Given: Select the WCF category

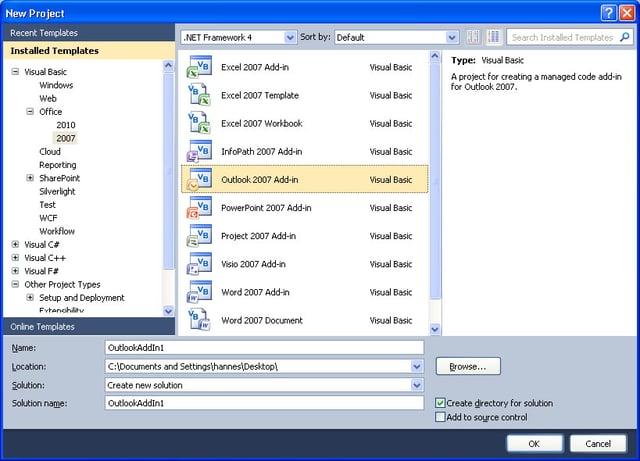Looking at the screenshot, I should click(x=48, y=218).
